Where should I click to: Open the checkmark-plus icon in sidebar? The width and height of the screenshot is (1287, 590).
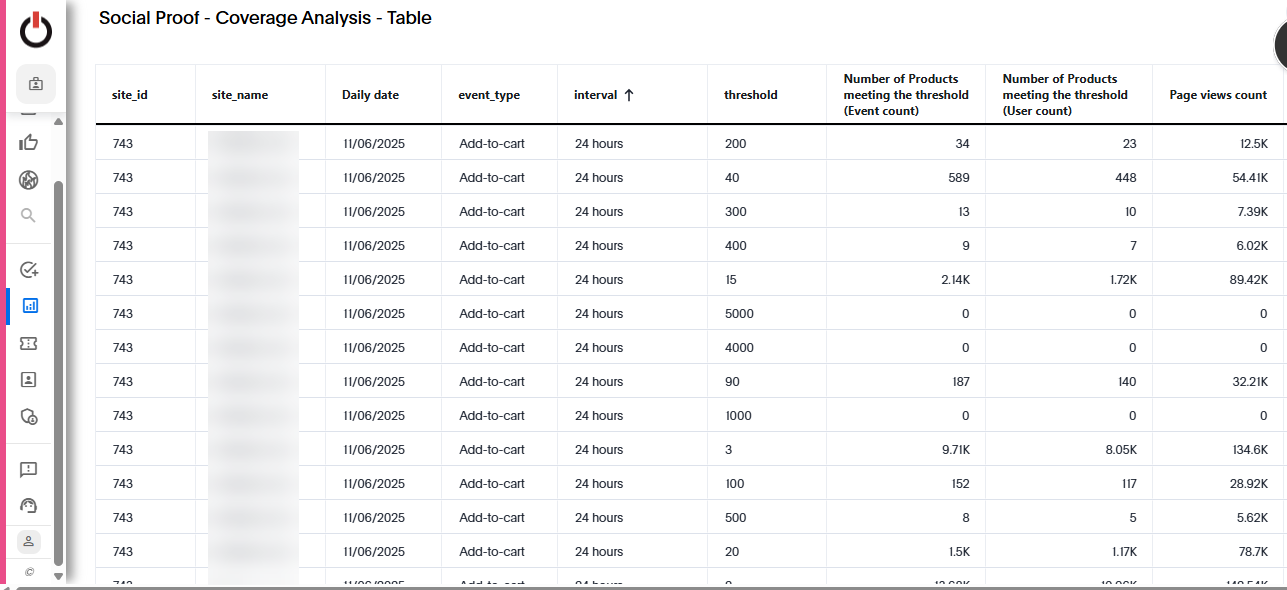point(29,269)
